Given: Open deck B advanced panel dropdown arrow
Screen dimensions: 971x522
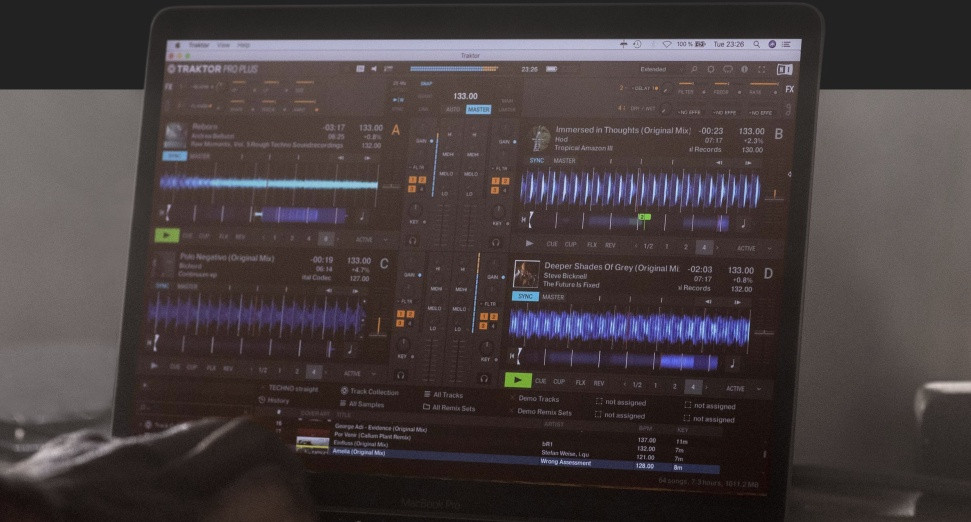Looking at the screenshot, I should tap(770, 249).
